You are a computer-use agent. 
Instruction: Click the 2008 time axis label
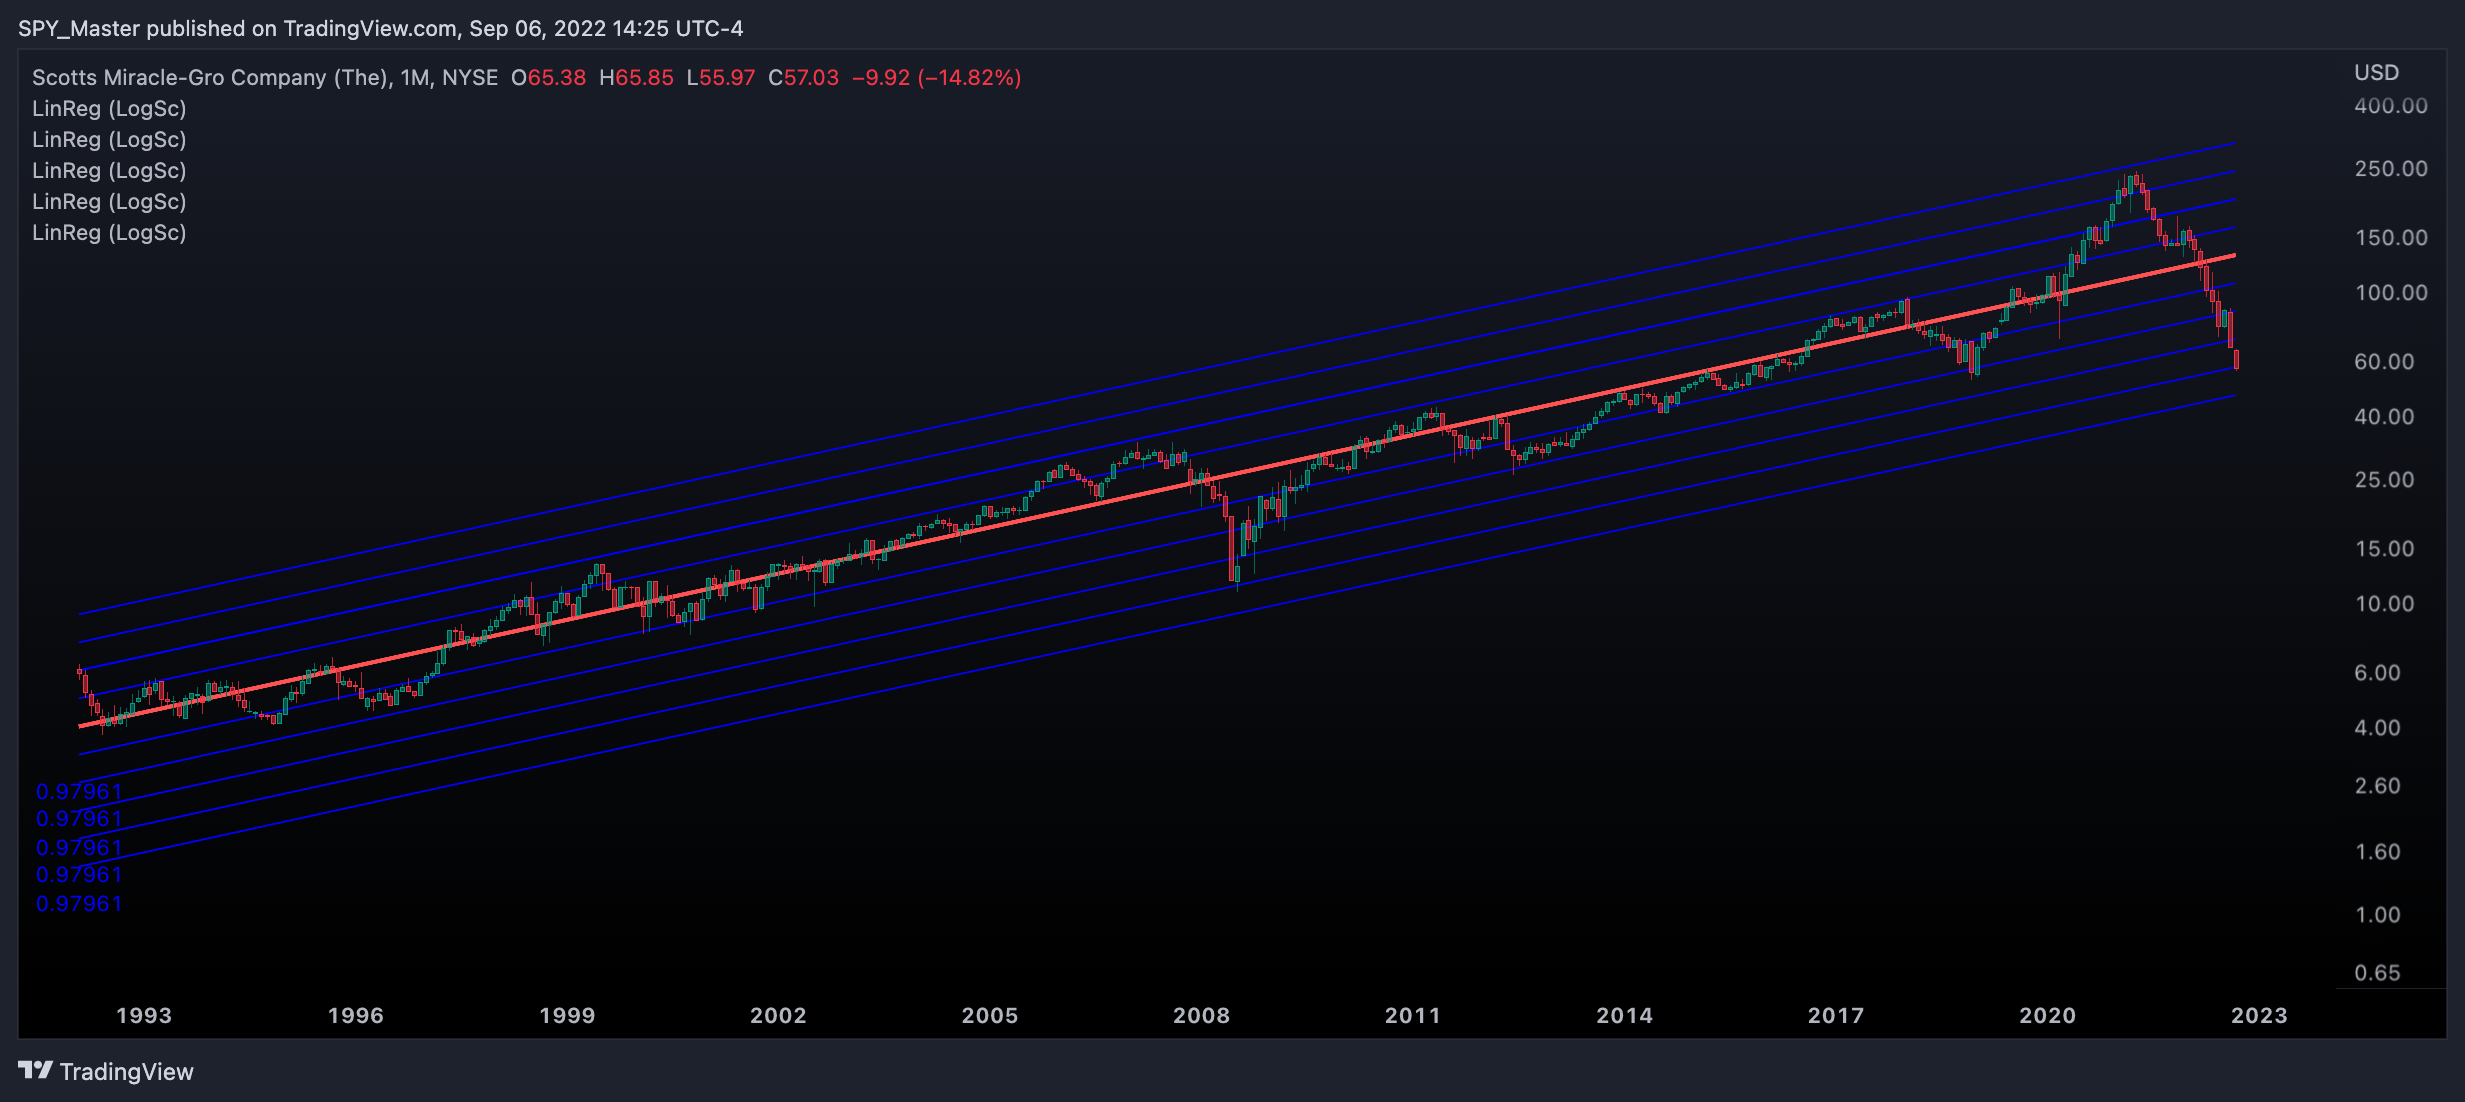pos(1201,1016)
